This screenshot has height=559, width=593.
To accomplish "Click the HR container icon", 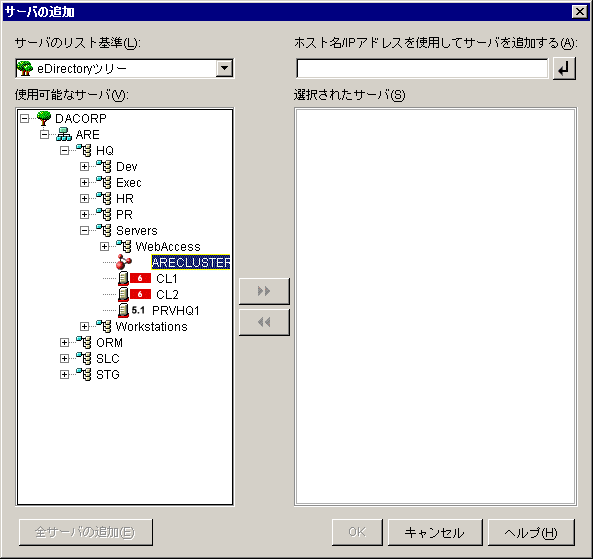I will tap(104, 198).
